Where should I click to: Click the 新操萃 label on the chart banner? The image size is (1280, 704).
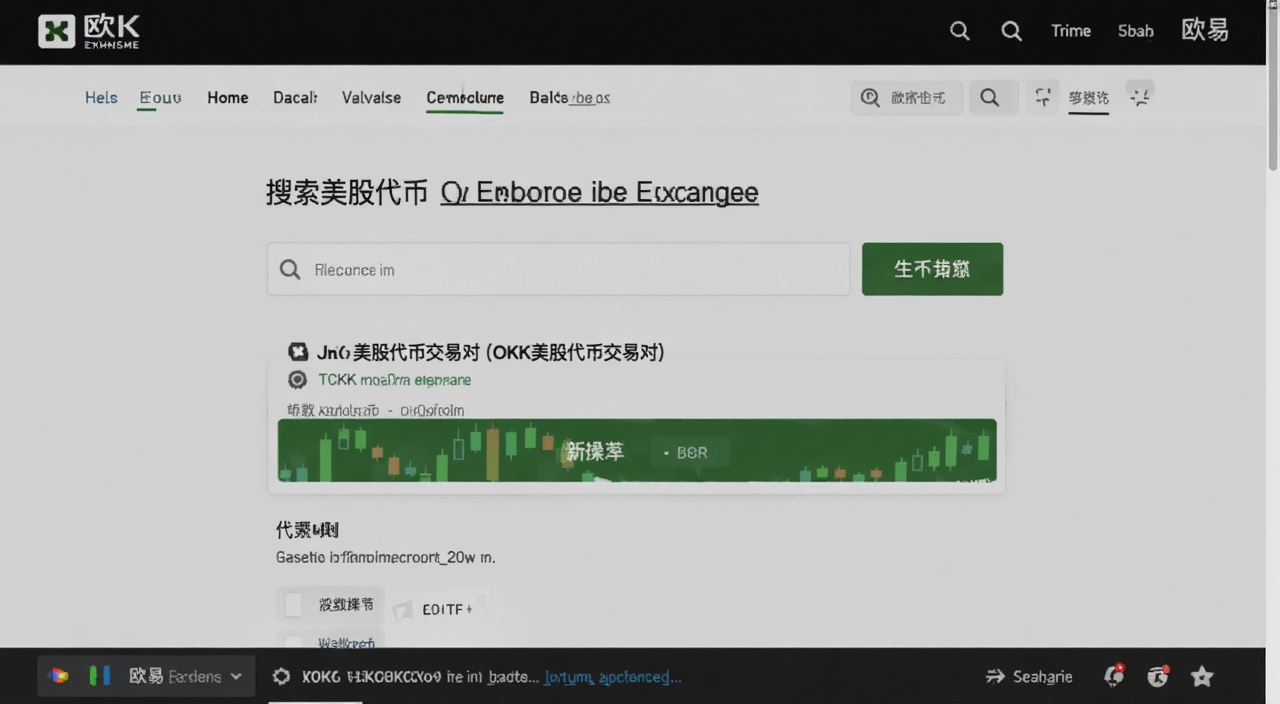pos(595,452)
